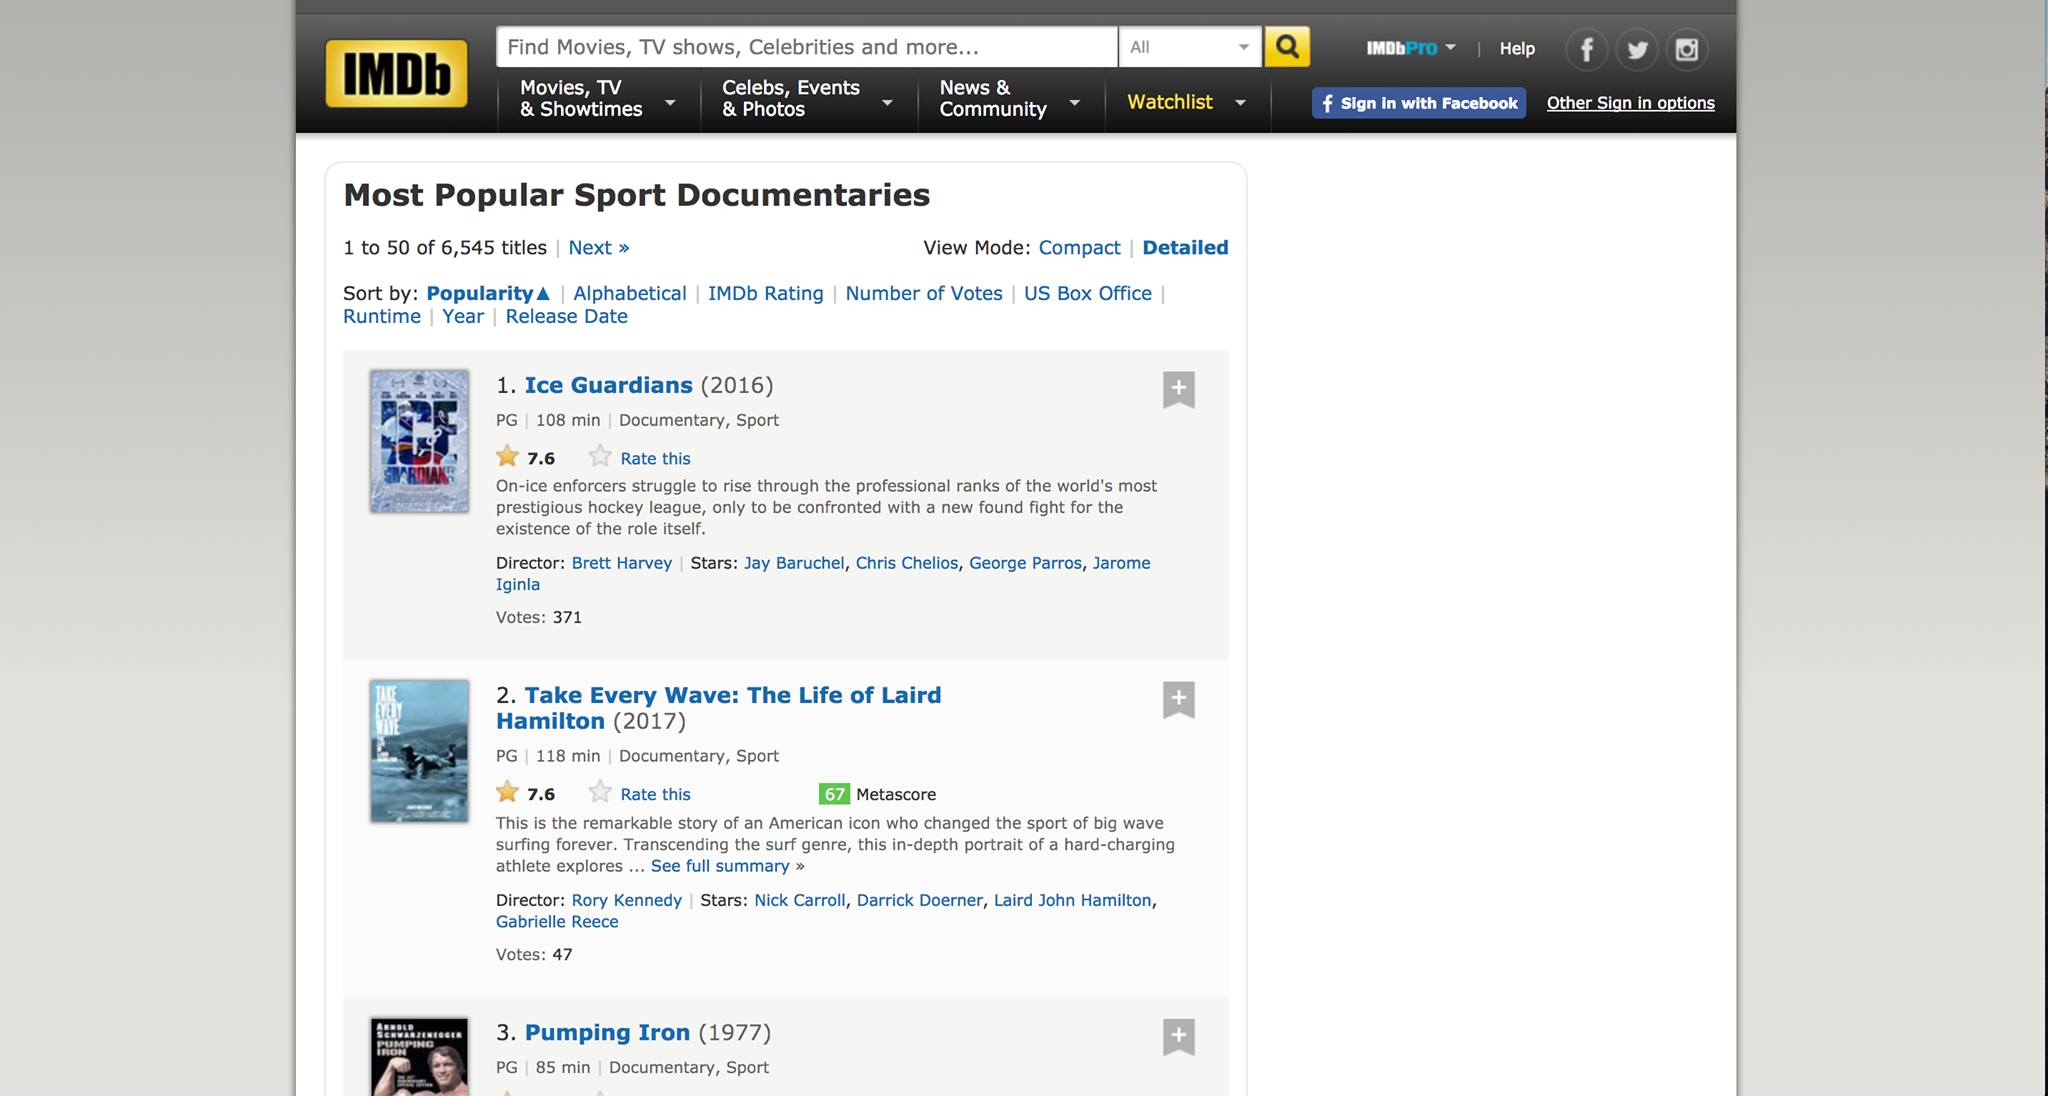Add Ice Guardians to watchlist ribbon
This screenshot has height=1096, width=2048.
pos(1179,389)
